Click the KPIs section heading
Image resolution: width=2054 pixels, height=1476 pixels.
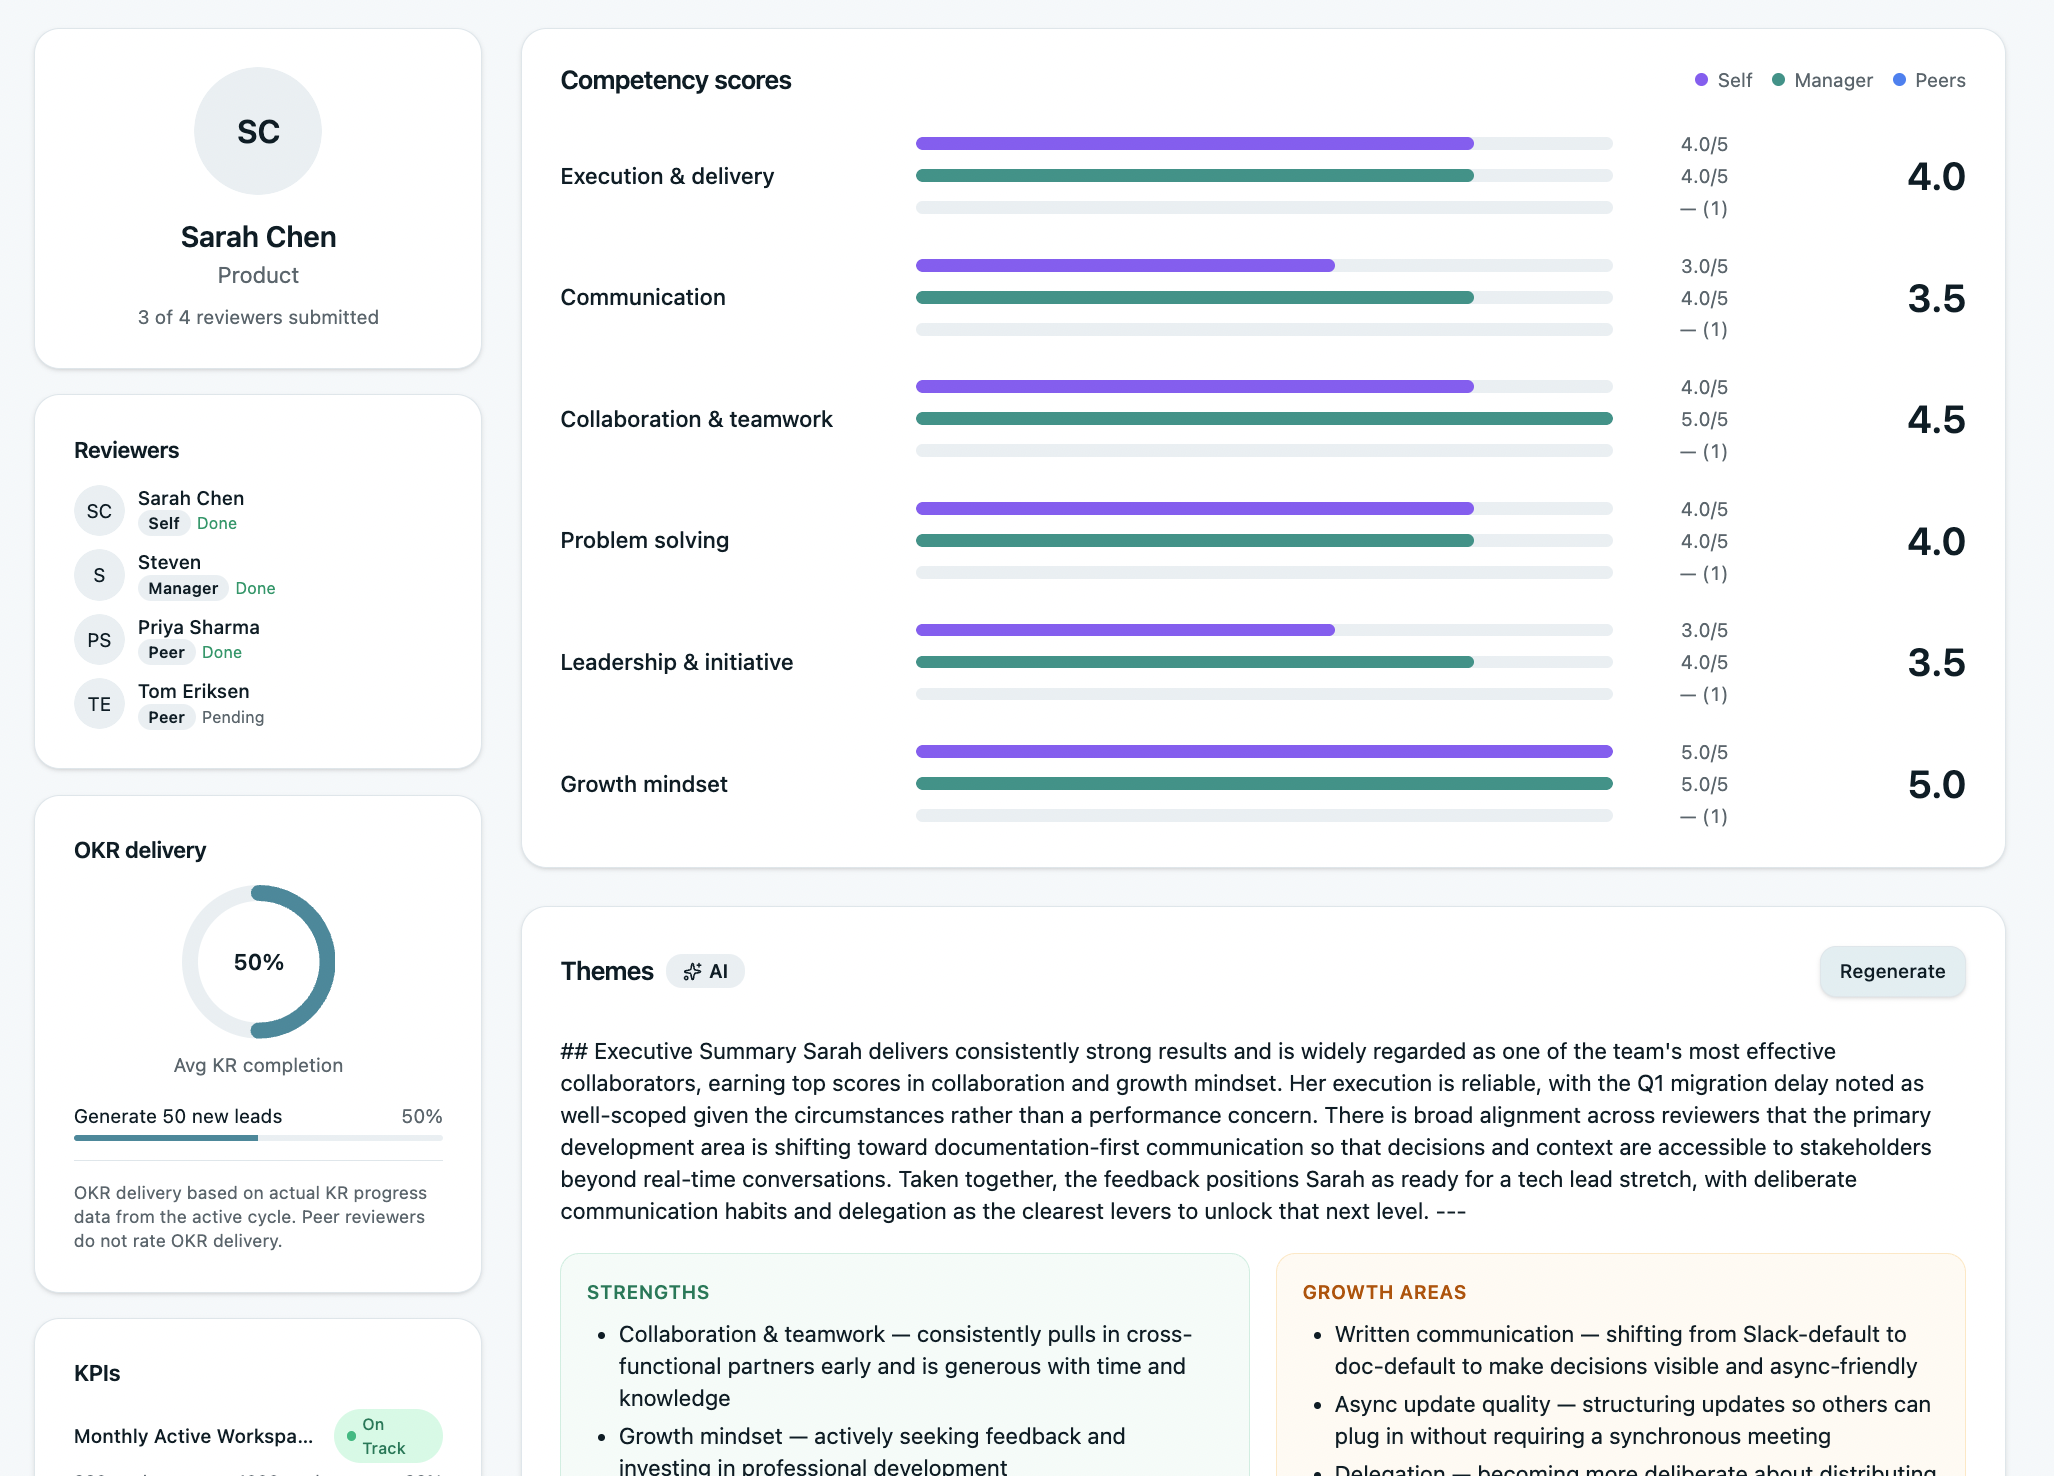(x=97, y=1373)
